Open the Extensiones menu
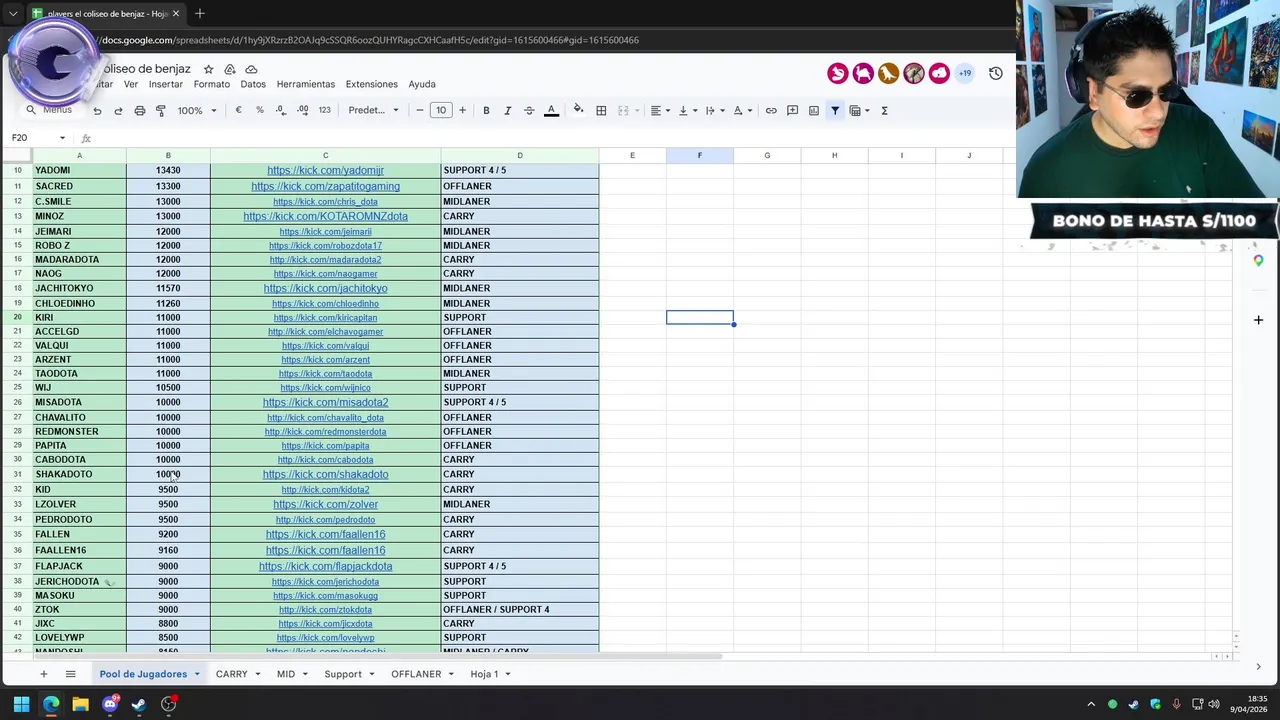The image size is (1280, 720). [x=372, y=84]
